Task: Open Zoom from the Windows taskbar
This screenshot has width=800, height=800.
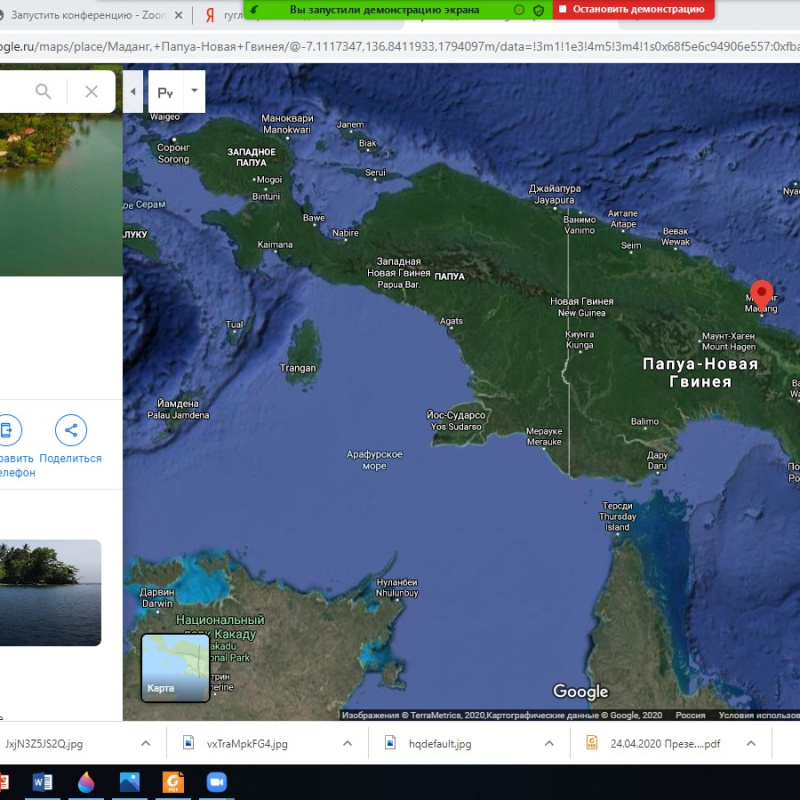Action: point(216,782)
